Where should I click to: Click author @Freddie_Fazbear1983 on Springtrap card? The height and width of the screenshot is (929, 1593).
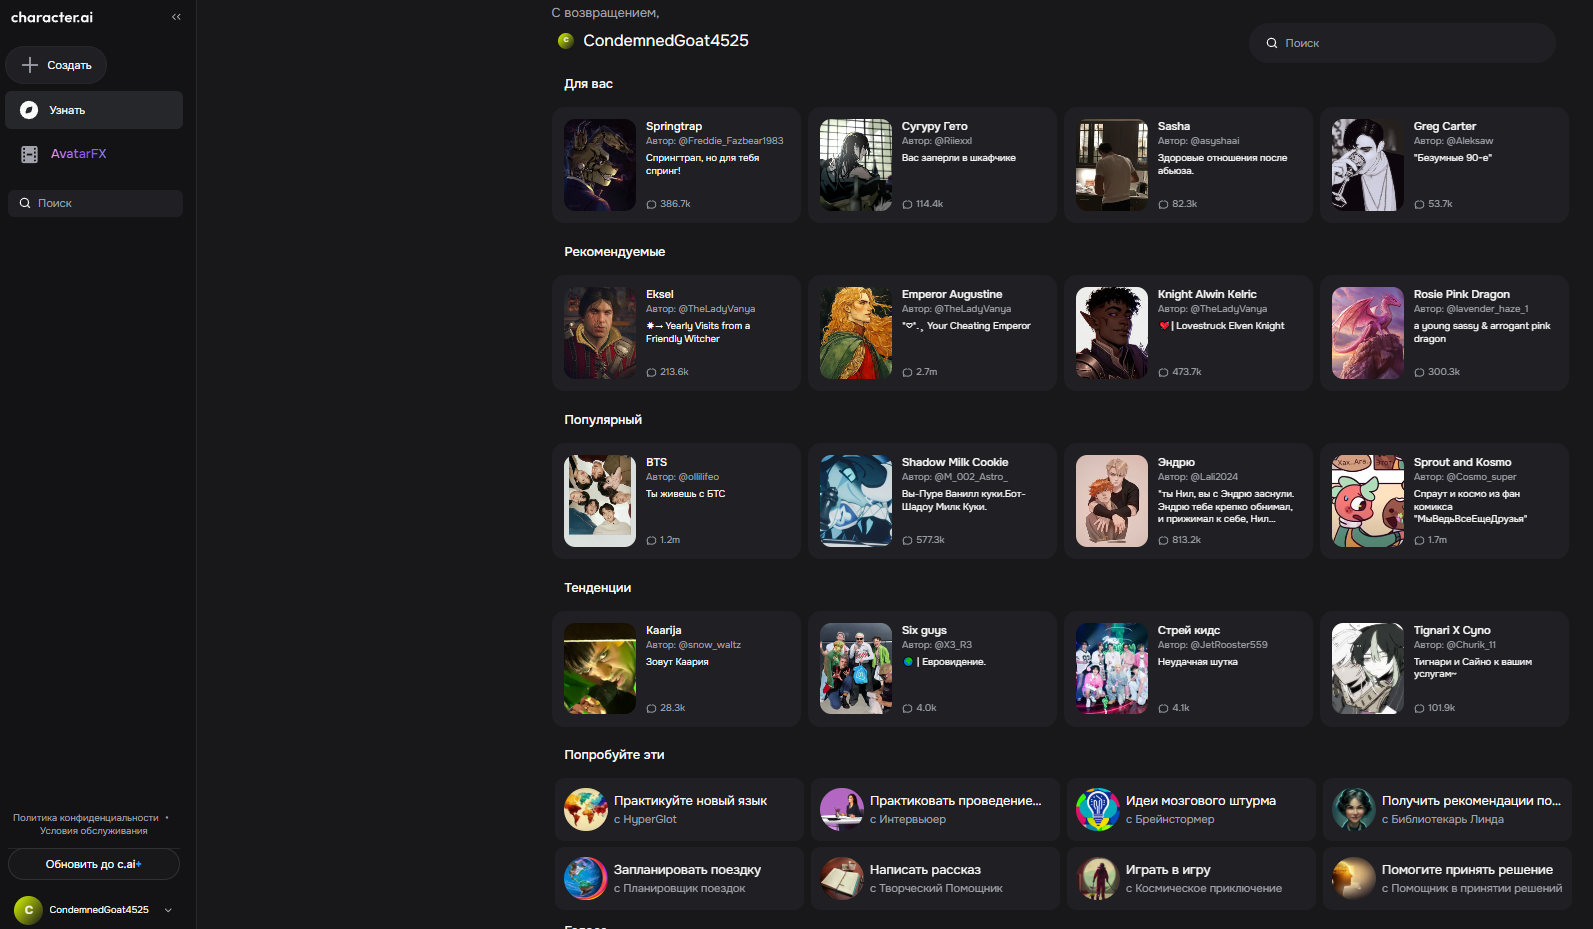[x=731, y=141]
